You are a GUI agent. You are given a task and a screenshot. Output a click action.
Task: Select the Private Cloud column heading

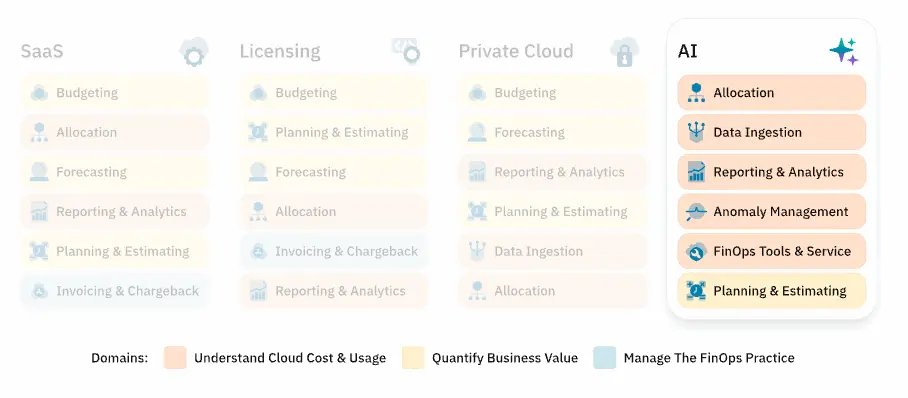point(516,51)
